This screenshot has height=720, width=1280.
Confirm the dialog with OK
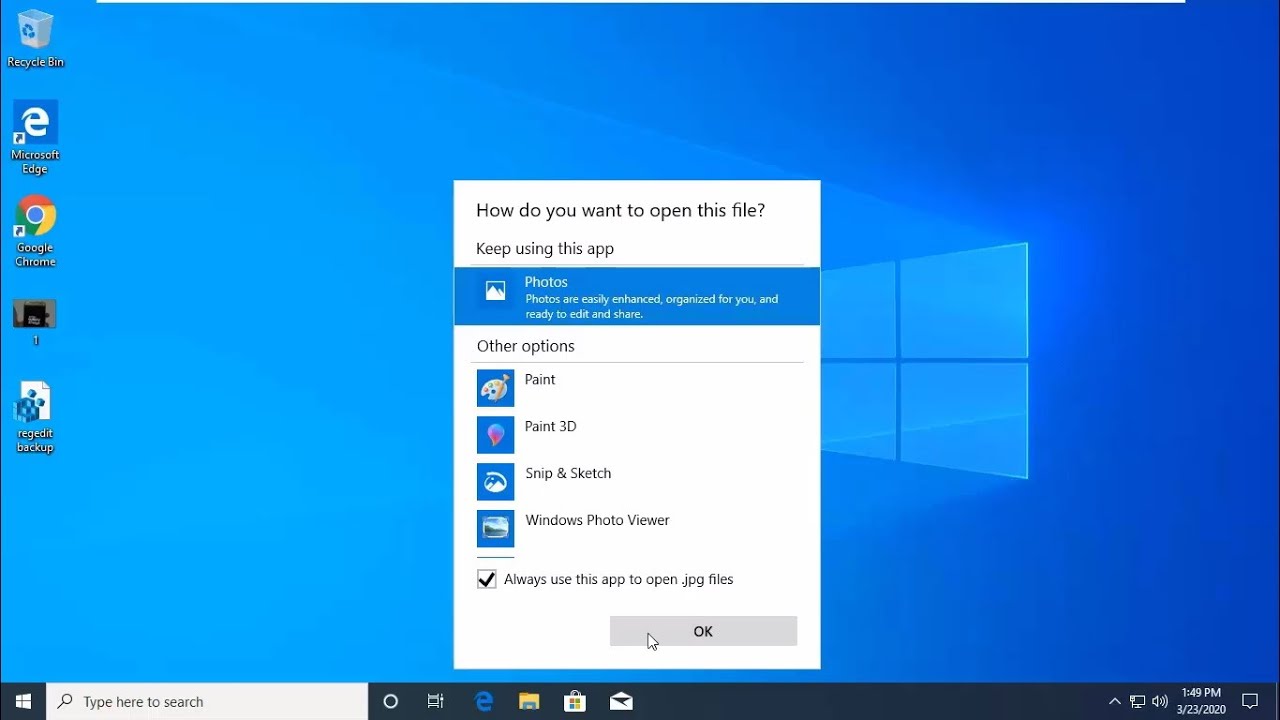[x=703, y=631]
